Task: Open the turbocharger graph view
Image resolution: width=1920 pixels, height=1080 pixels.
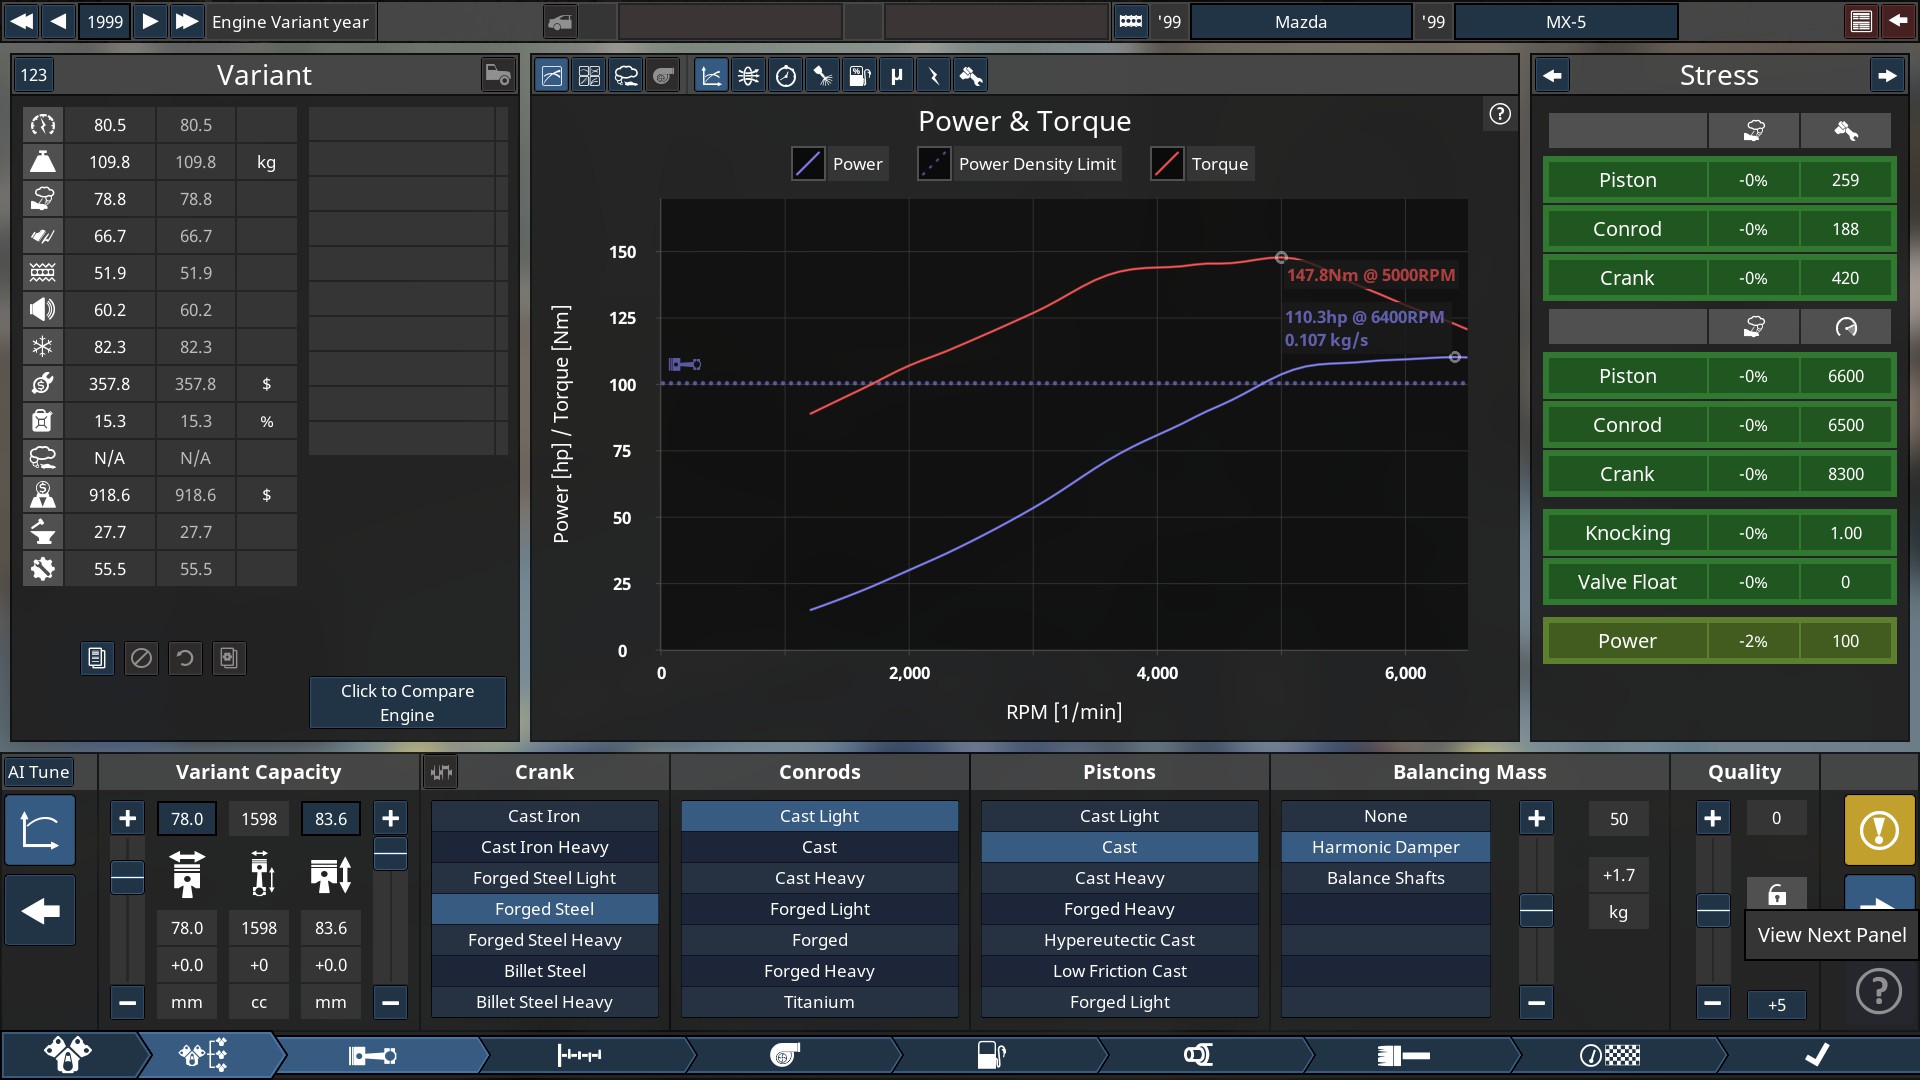Action: [x=663, y=75]
